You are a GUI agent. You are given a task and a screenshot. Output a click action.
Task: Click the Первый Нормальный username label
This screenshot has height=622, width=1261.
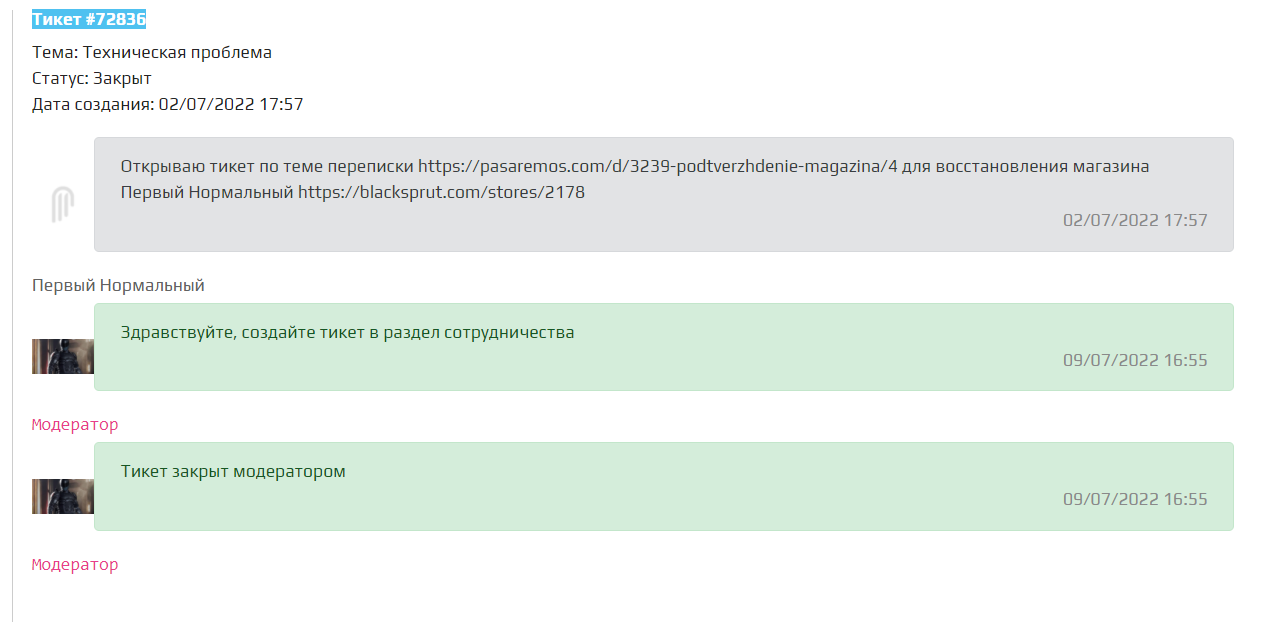coord(118,286)
